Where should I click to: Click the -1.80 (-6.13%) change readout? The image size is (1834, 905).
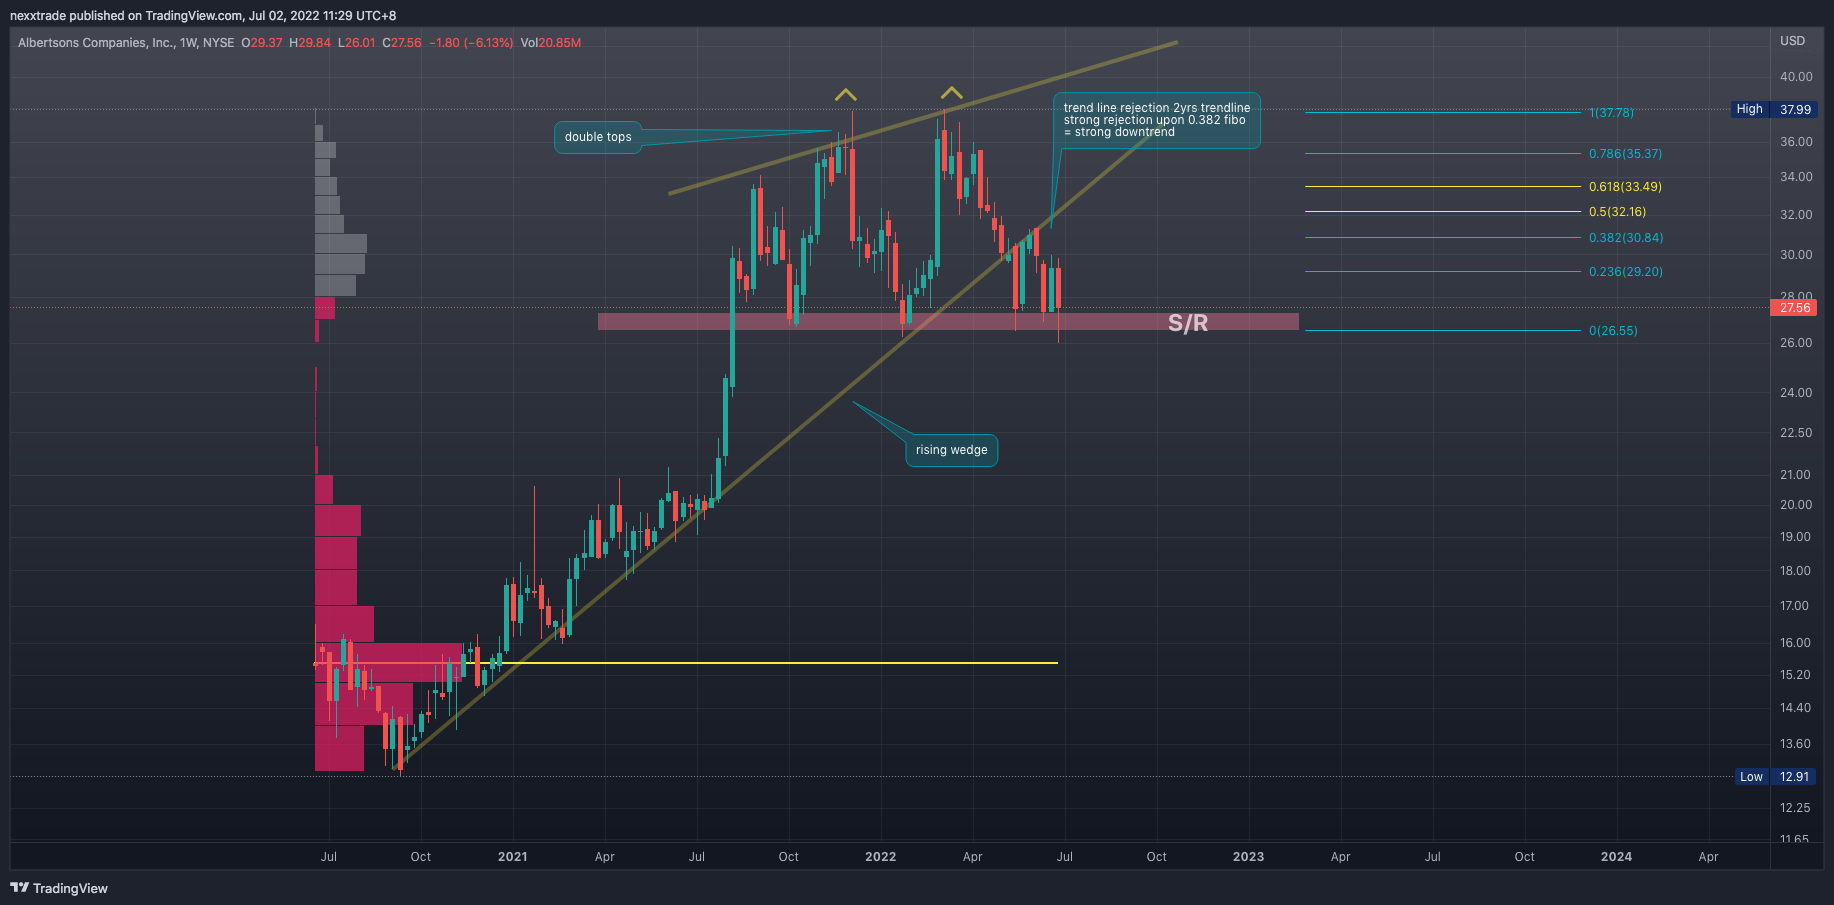pyautogui.click(x=471, y=43)
